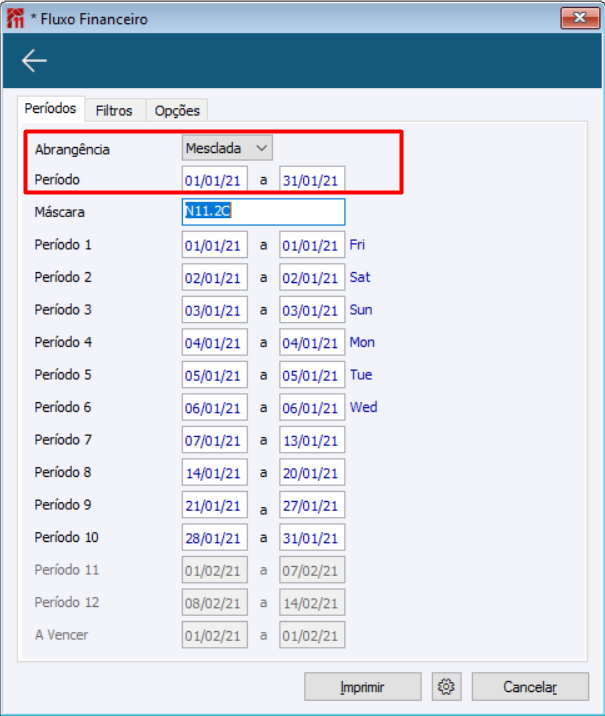Screen dimensions: 605x716
Task: Click the Período end date 31/01/21 field
Action: pyautogui.click(x=312, y=179)
